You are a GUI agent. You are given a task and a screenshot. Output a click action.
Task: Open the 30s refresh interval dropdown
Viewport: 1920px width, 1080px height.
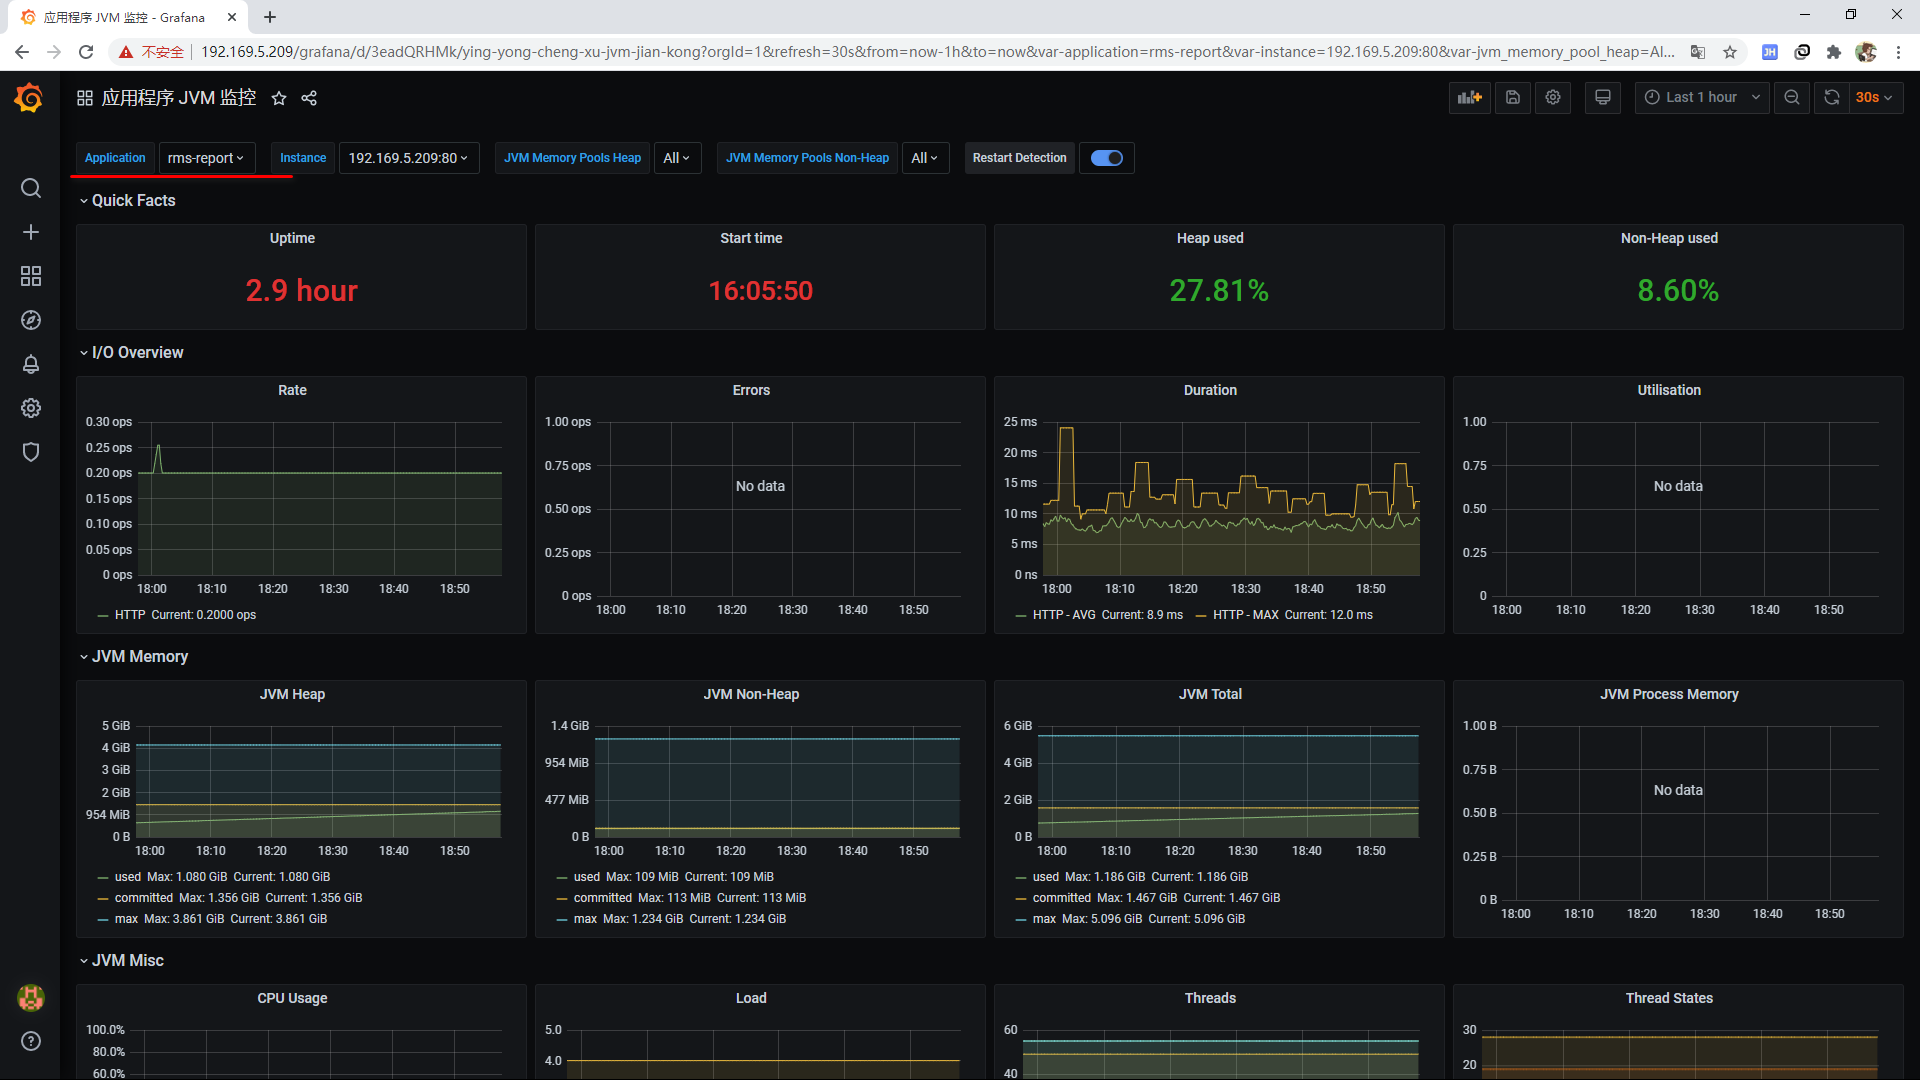1875,97
